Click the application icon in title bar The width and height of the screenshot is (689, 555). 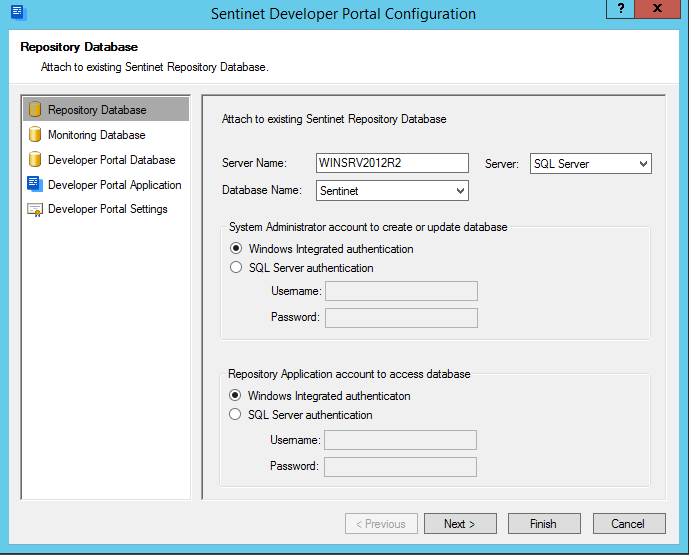tap(18, 13)
